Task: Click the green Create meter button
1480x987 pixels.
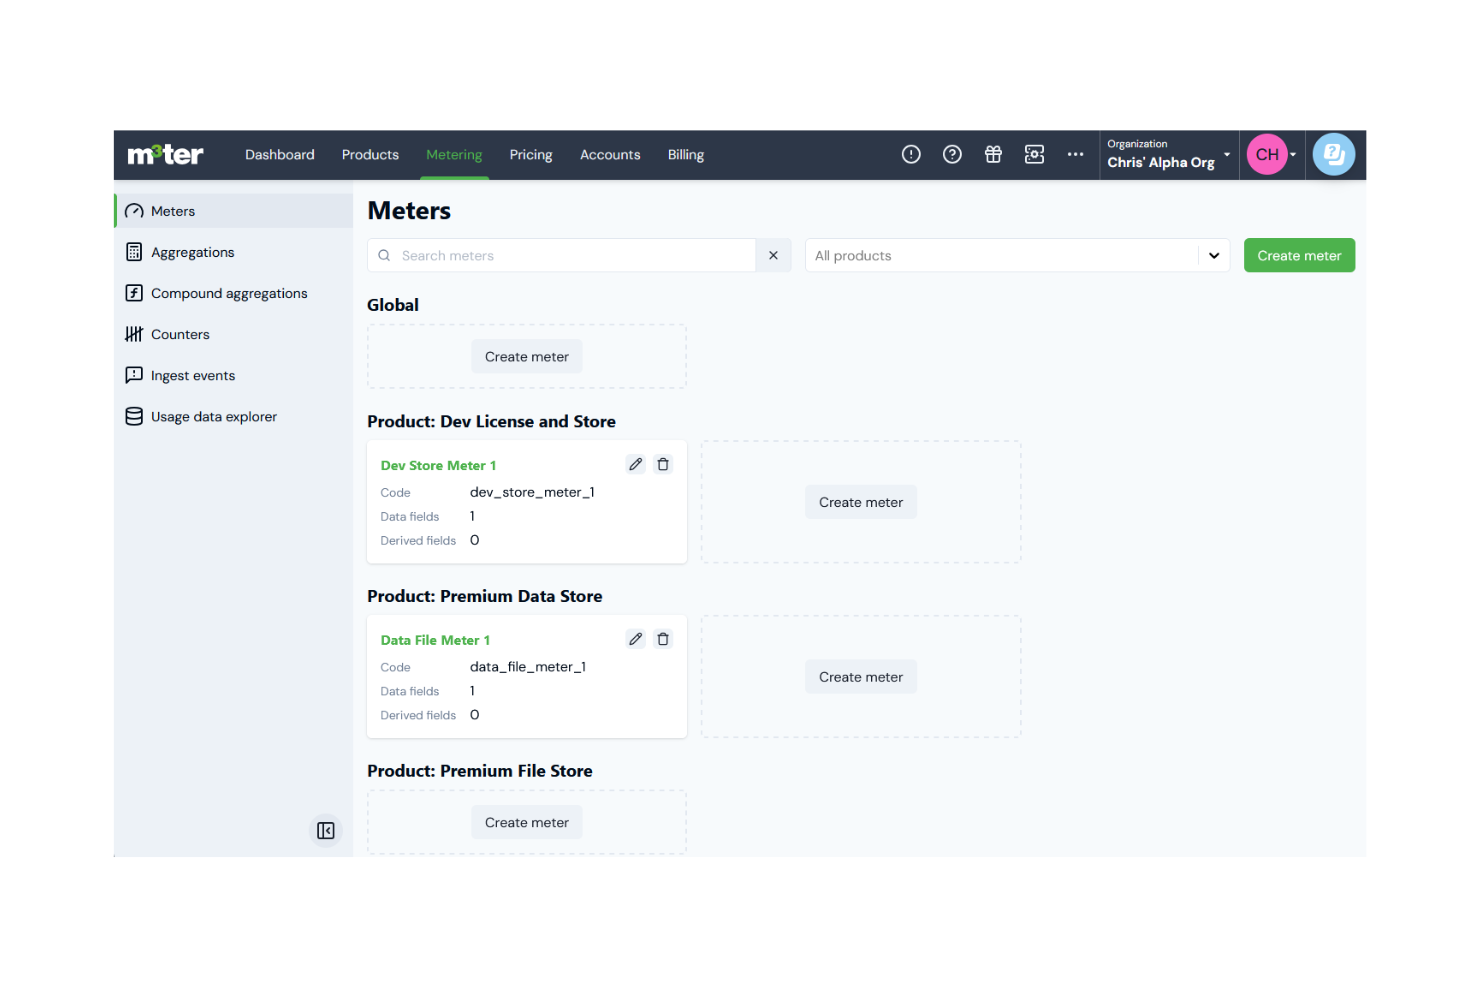Action: pos(1299,255)
